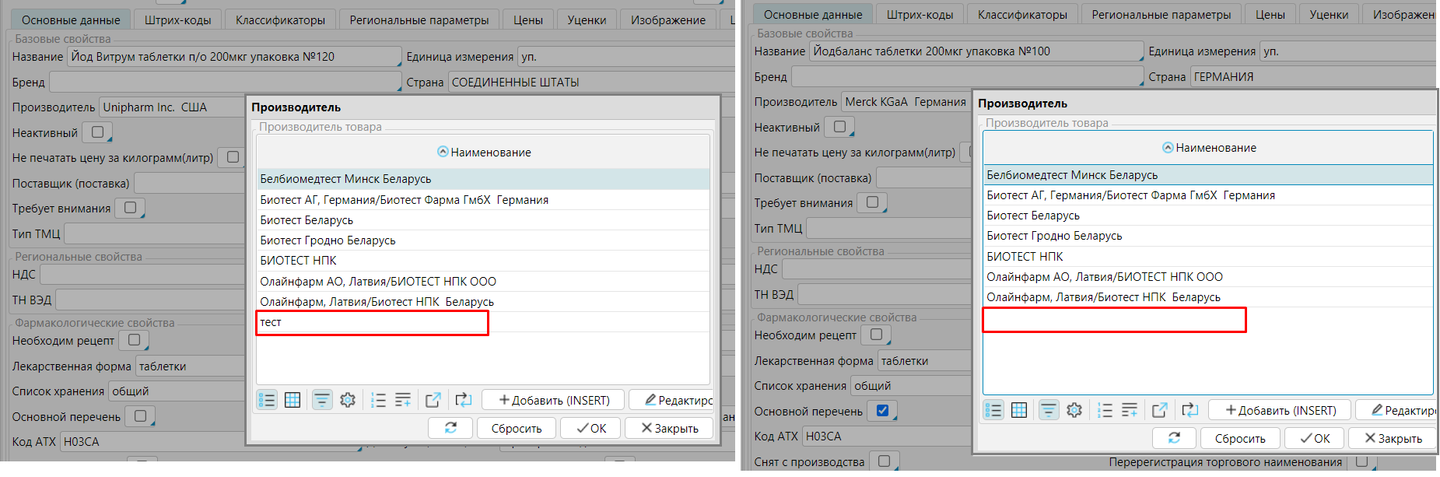Click list view icon in Йод Витрум dialog
The image size is (1440, 477).
click(267, 400)
